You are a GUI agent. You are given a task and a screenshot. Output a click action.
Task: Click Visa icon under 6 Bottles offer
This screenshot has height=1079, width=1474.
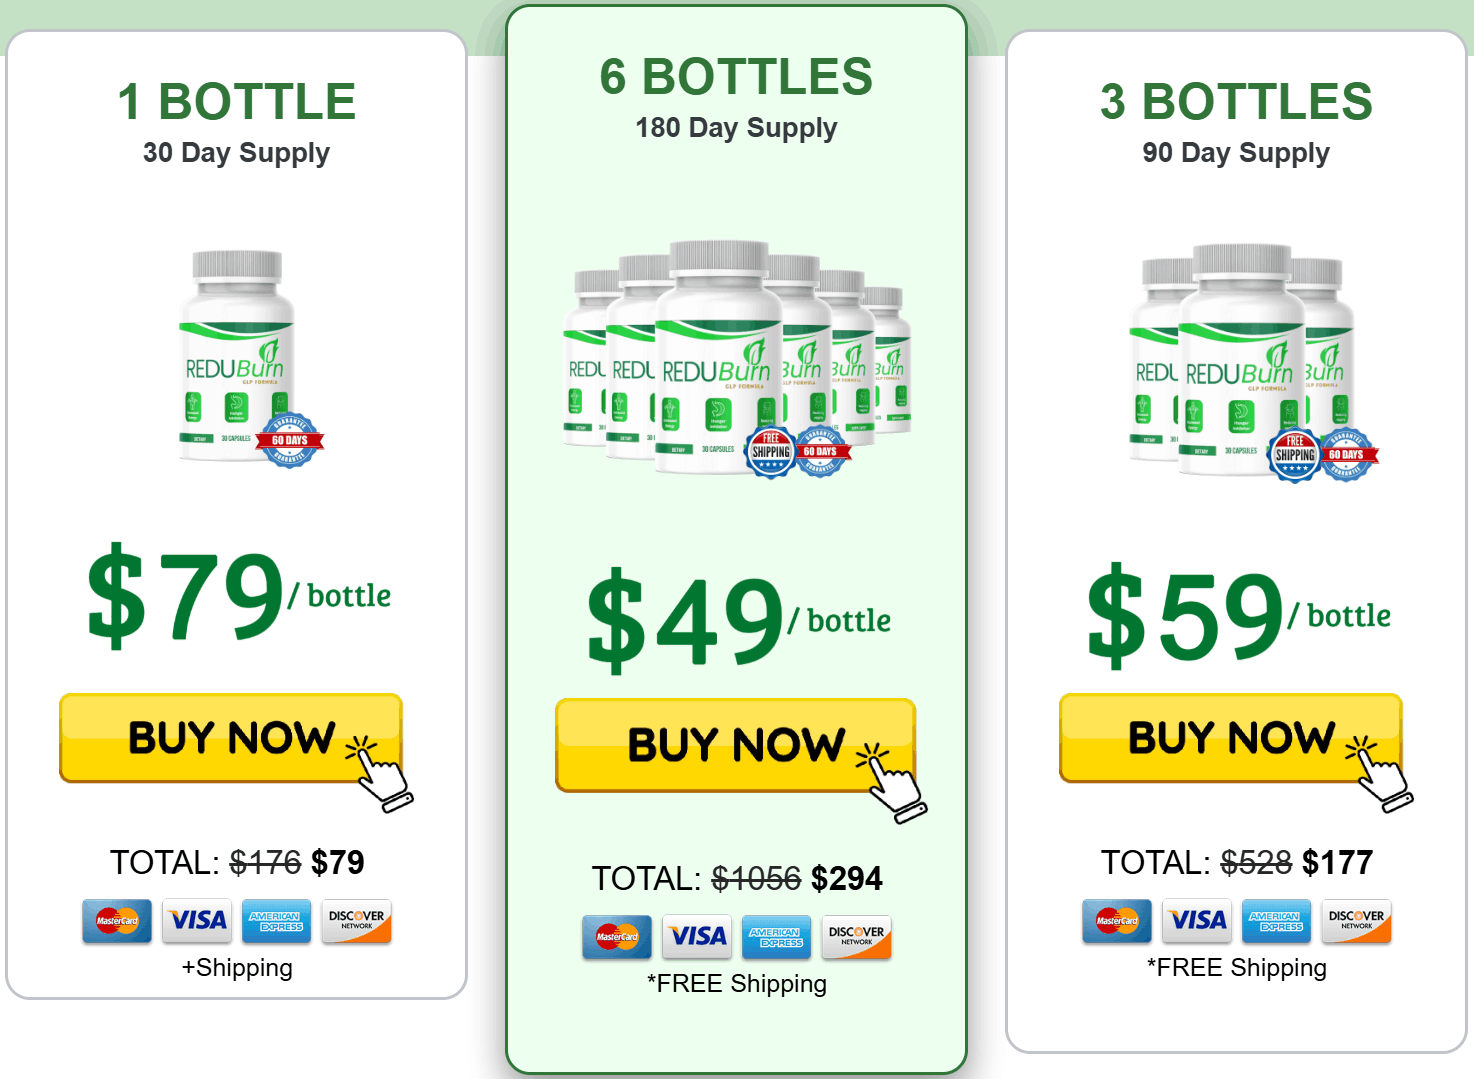point(697,937)
